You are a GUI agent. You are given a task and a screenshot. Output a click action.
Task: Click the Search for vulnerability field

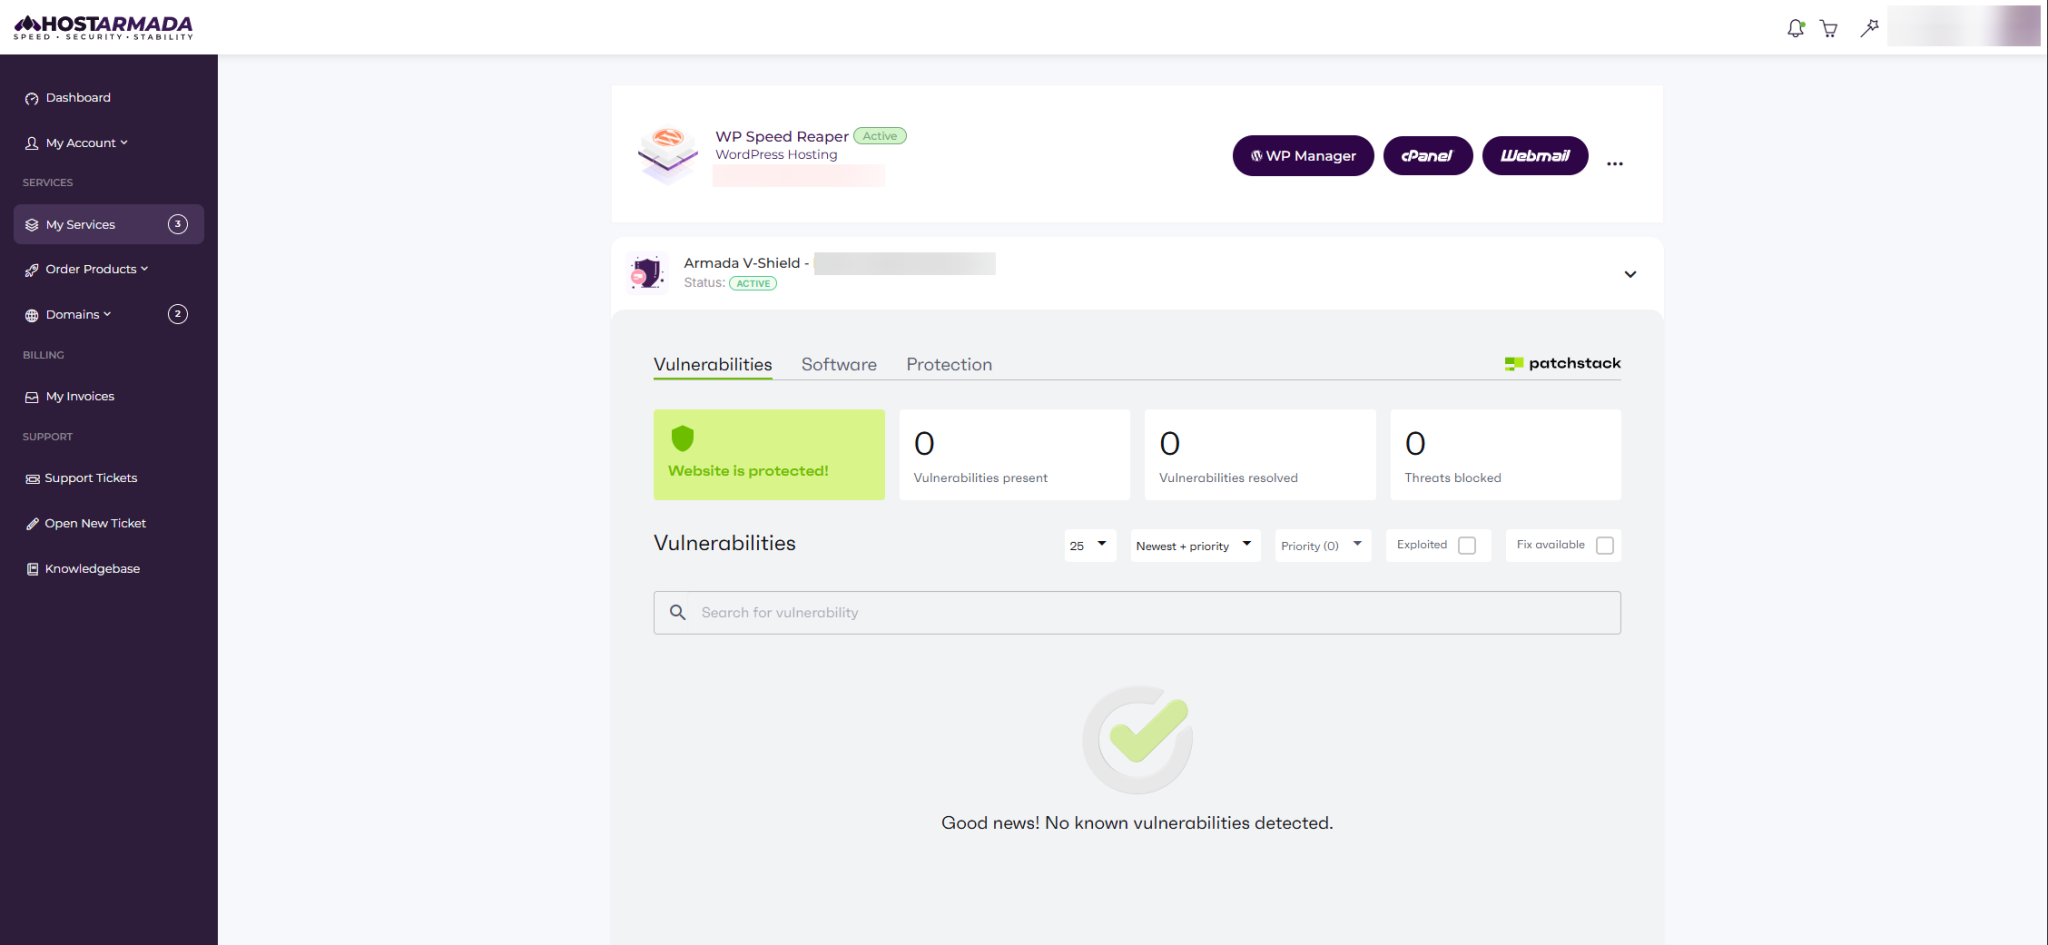click(x=1137, y=613)
